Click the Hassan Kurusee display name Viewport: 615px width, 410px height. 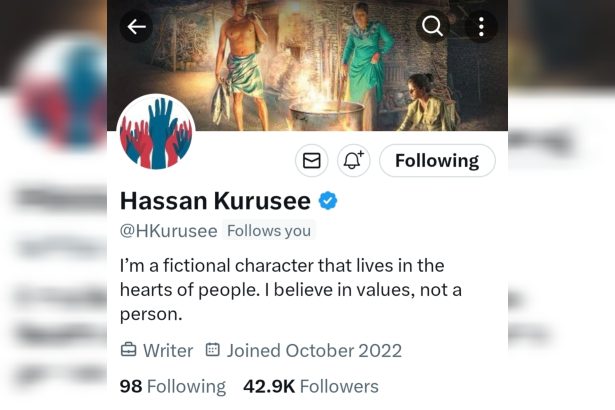point(215,201)
